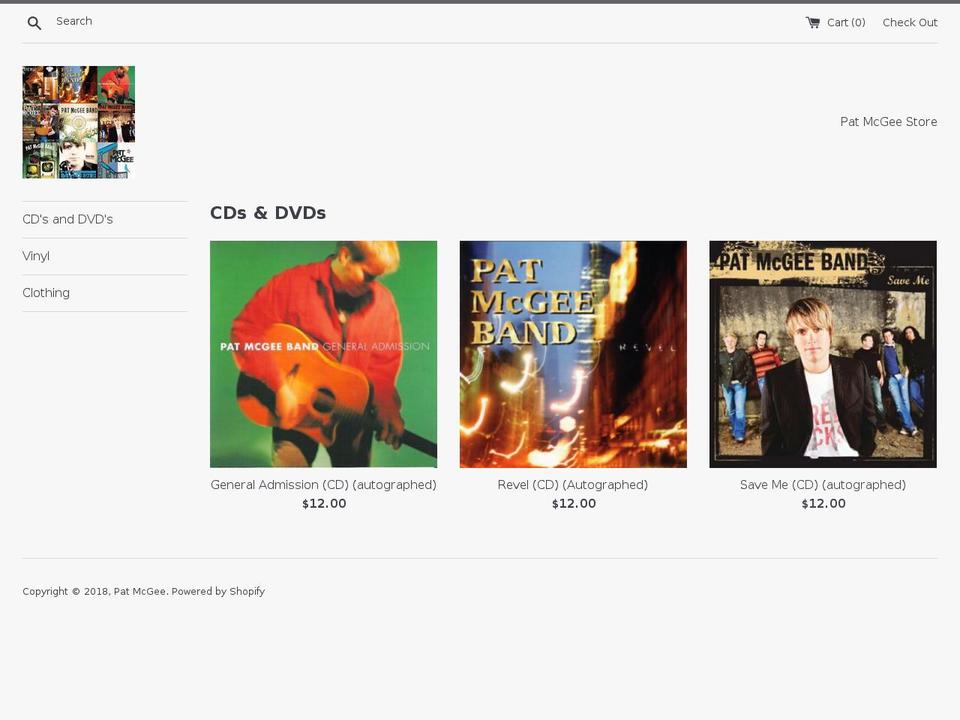
Task: Click Save Me (CD) (autographed) title
Action: click(823, 485)
